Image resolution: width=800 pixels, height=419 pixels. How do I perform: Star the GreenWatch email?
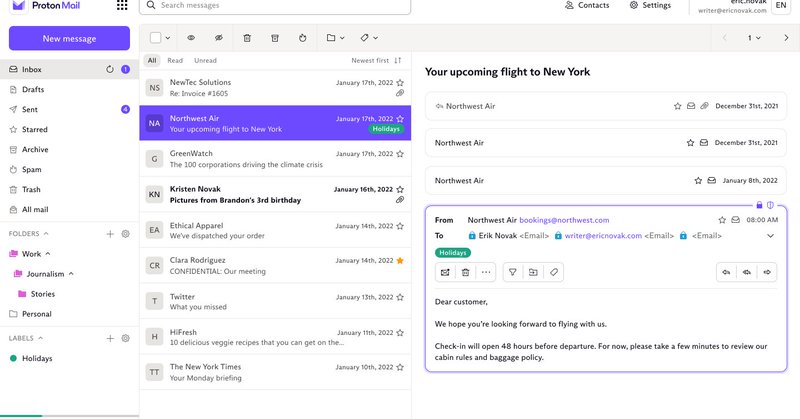click(400, 154)
